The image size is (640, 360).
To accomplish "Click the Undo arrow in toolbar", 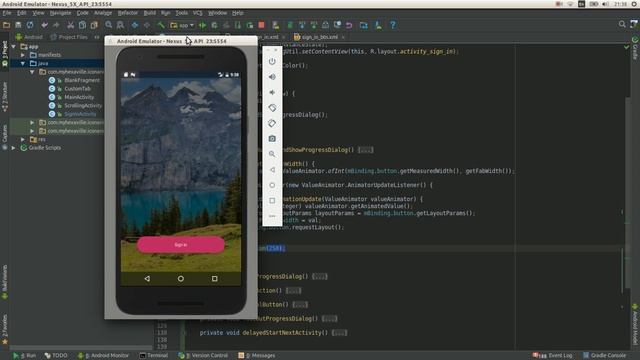I will click(x=44, y=25).
